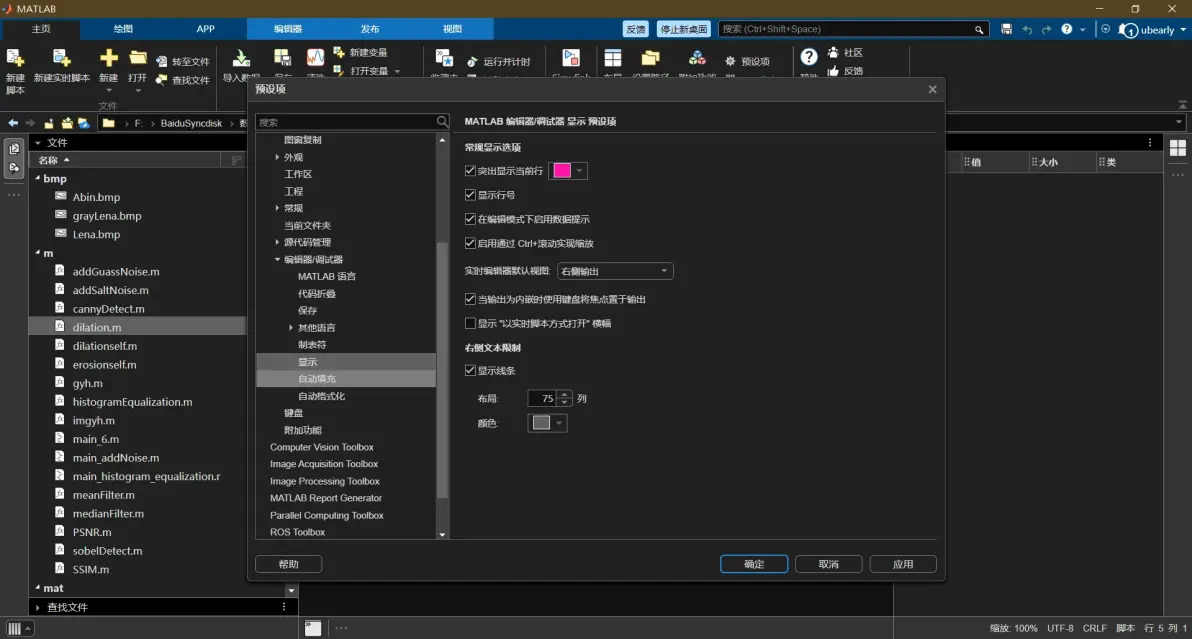This screenshot has width=1192, height=639.
Task: Click the Find Files (查找文件) toolbar icon
Action: [161, 80]
